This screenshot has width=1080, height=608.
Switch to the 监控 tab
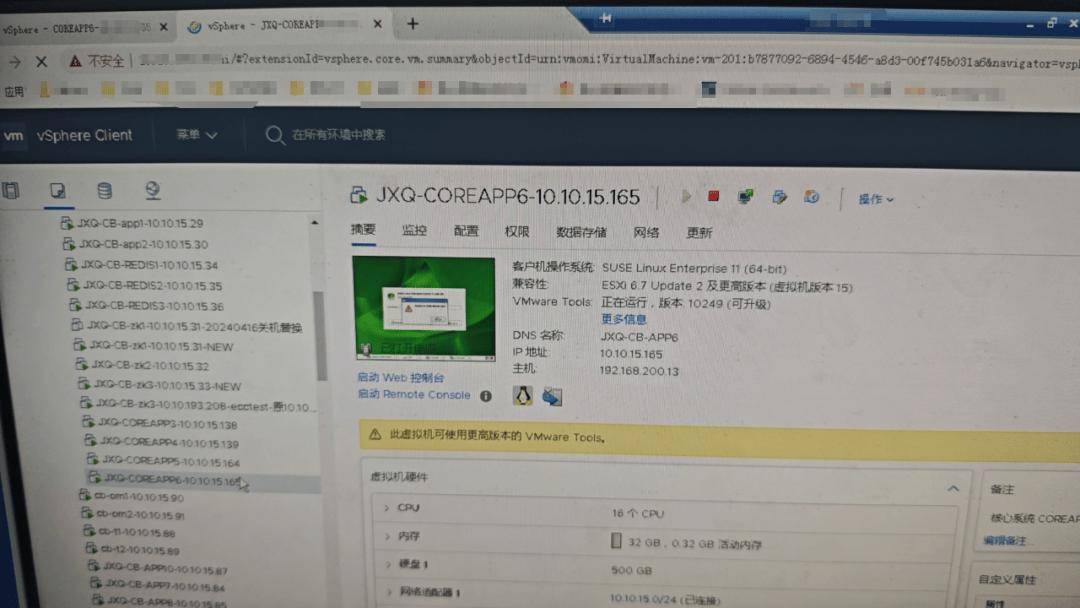414,230
